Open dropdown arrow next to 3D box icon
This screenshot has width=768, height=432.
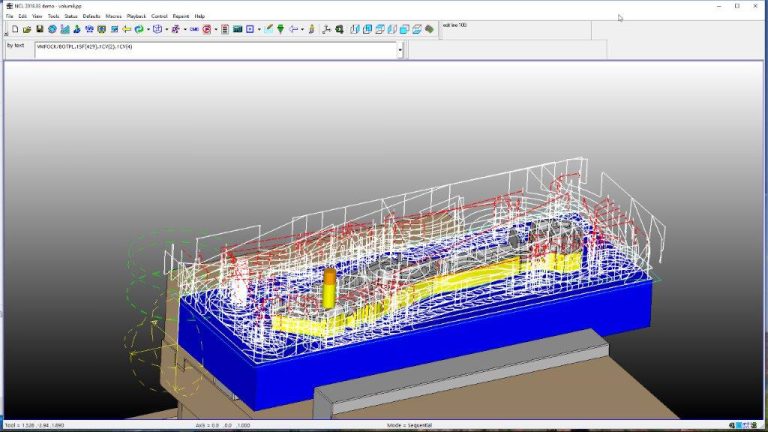[x=167, y=29]
